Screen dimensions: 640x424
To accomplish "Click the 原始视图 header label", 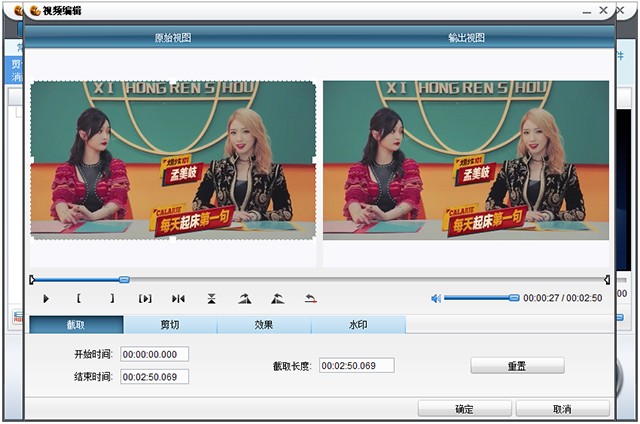I will pyautogui.click(x=173, y=38).
